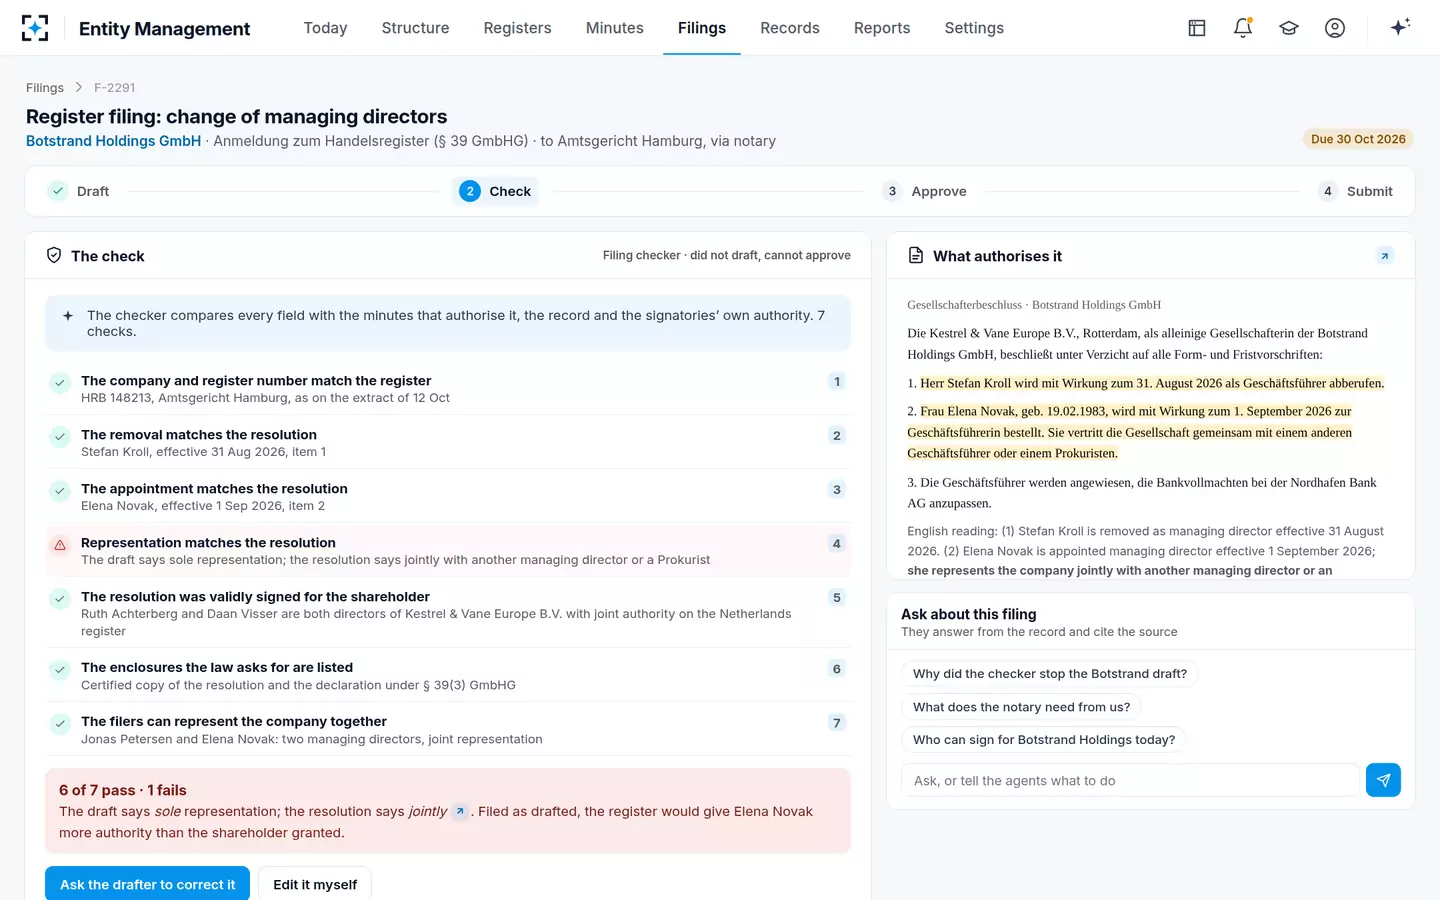This screenshot has width=1440, height=900.
Task: Ask why checker stopped the Botstrand draft
Action: pyautogui.click(x=1050, y=674)
